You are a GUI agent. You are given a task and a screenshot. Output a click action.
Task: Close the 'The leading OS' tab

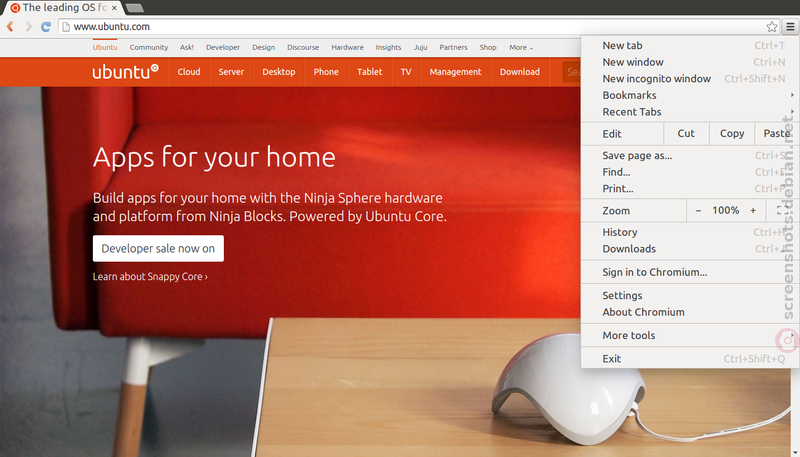click(114, 8)
